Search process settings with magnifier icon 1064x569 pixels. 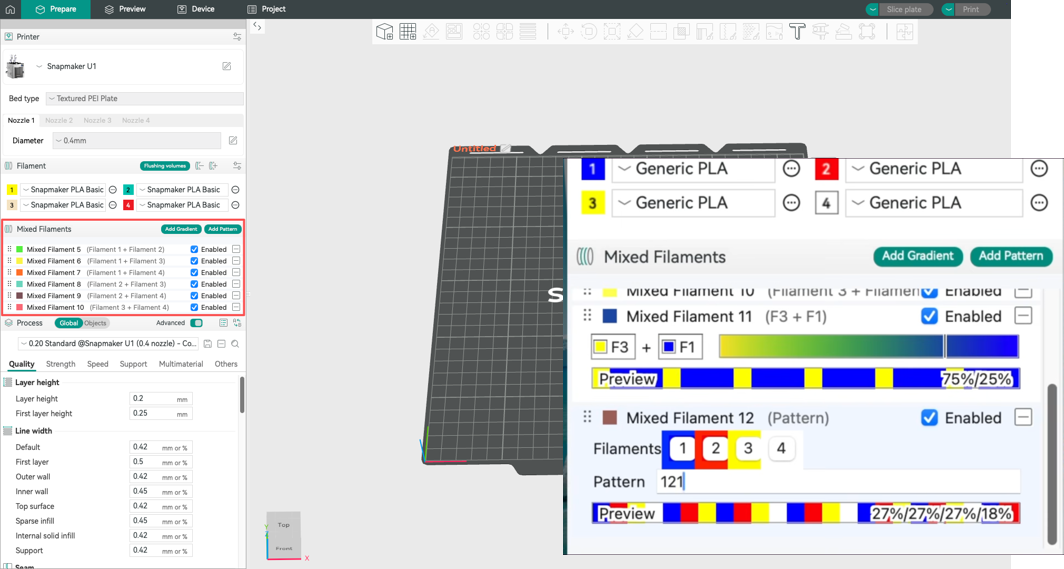point(235,344)
